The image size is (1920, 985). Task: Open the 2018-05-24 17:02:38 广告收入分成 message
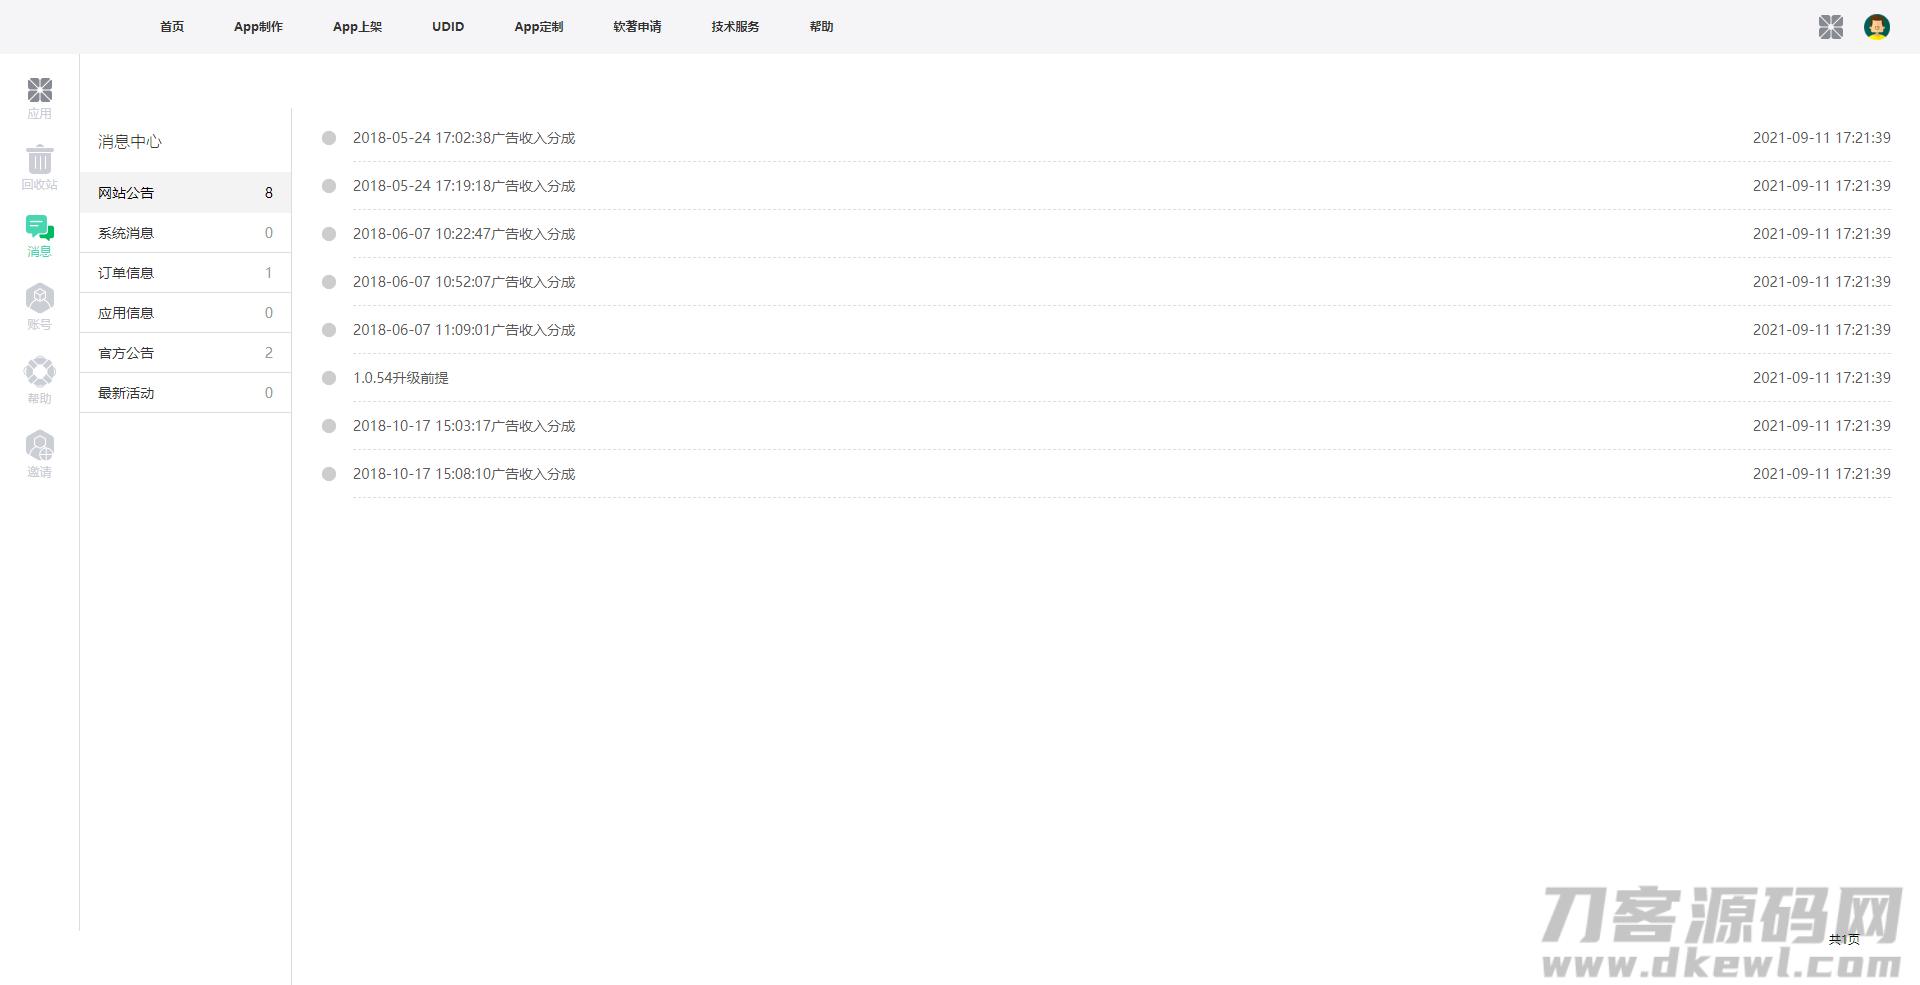(464, 138)
